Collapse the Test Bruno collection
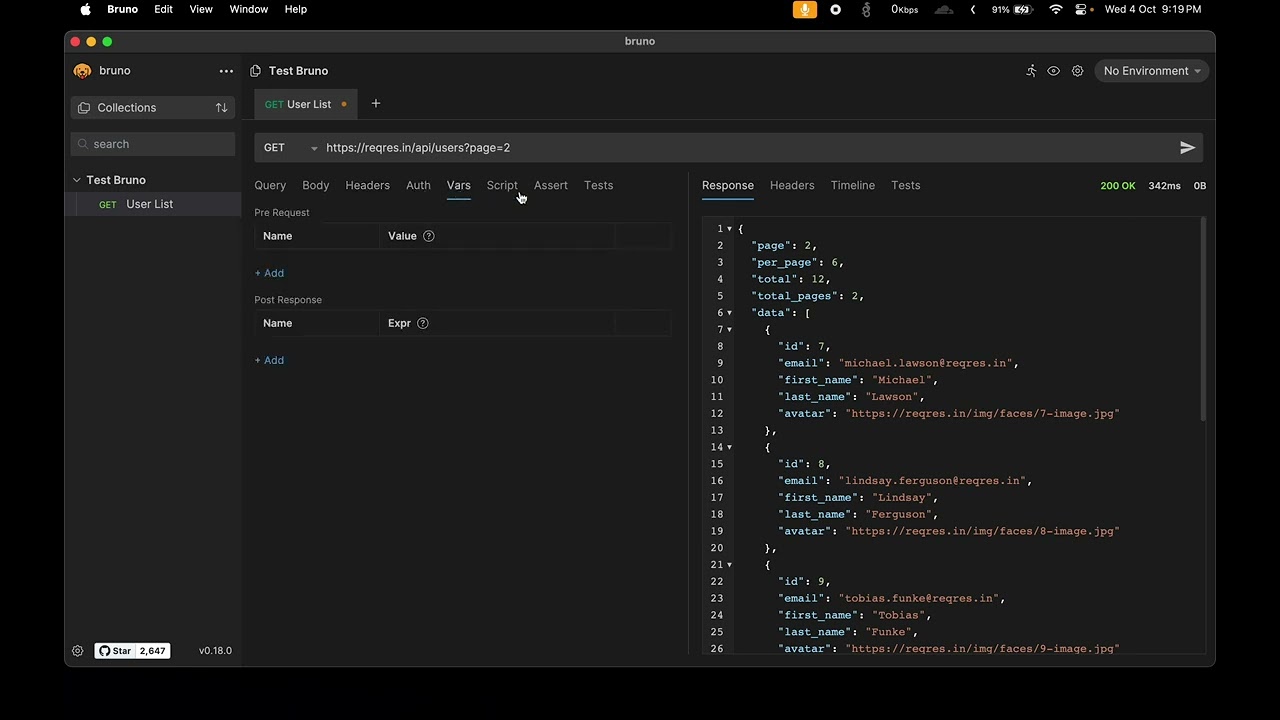The image size is (1280, 720). [77, 180]
